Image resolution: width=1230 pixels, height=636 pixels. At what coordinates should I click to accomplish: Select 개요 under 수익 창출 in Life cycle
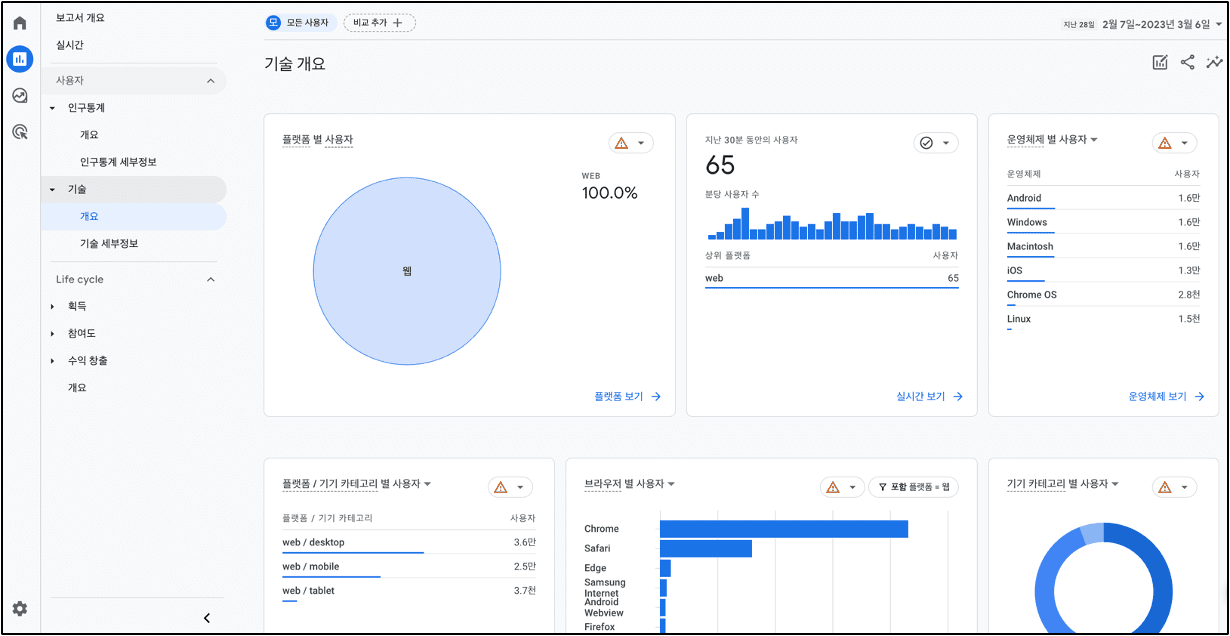[77, 387]
